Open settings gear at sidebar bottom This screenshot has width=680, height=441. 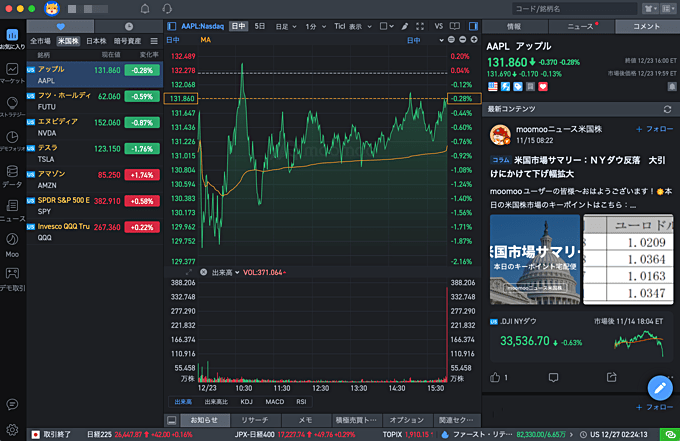click(x=12, y=429)
